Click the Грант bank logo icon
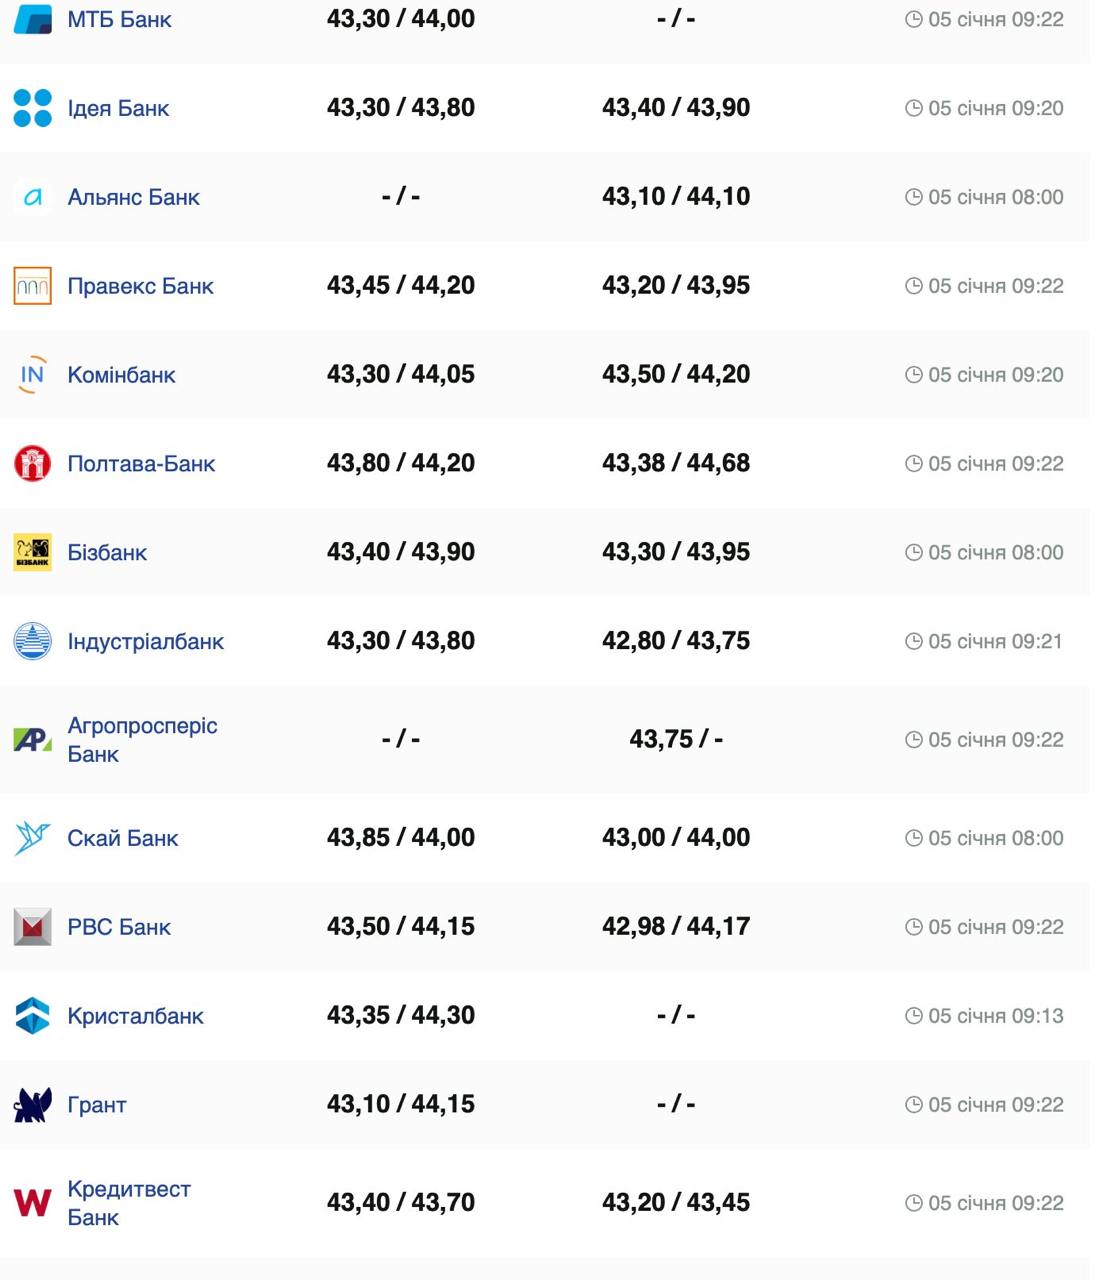The image size is (1103, 1280). (x=32, y=1105)
